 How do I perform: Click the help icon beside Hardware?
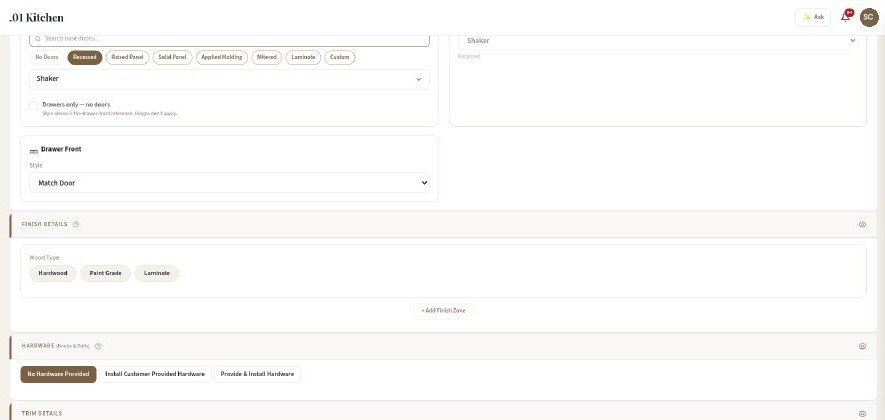98,346
